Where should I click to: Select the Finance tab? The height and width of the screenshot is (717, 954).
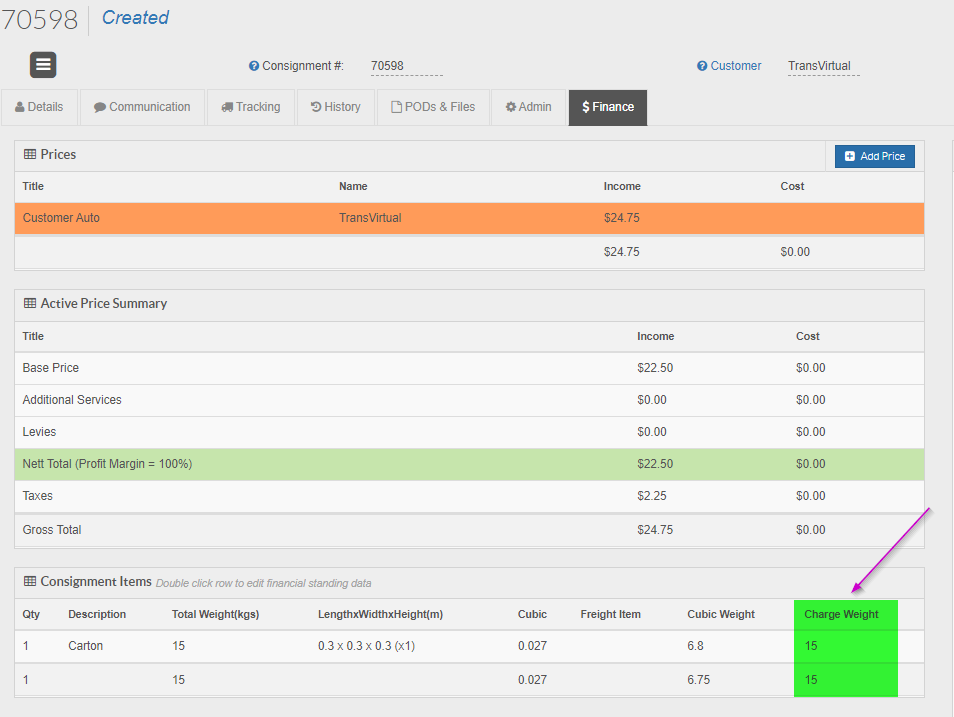coord(608,108)
